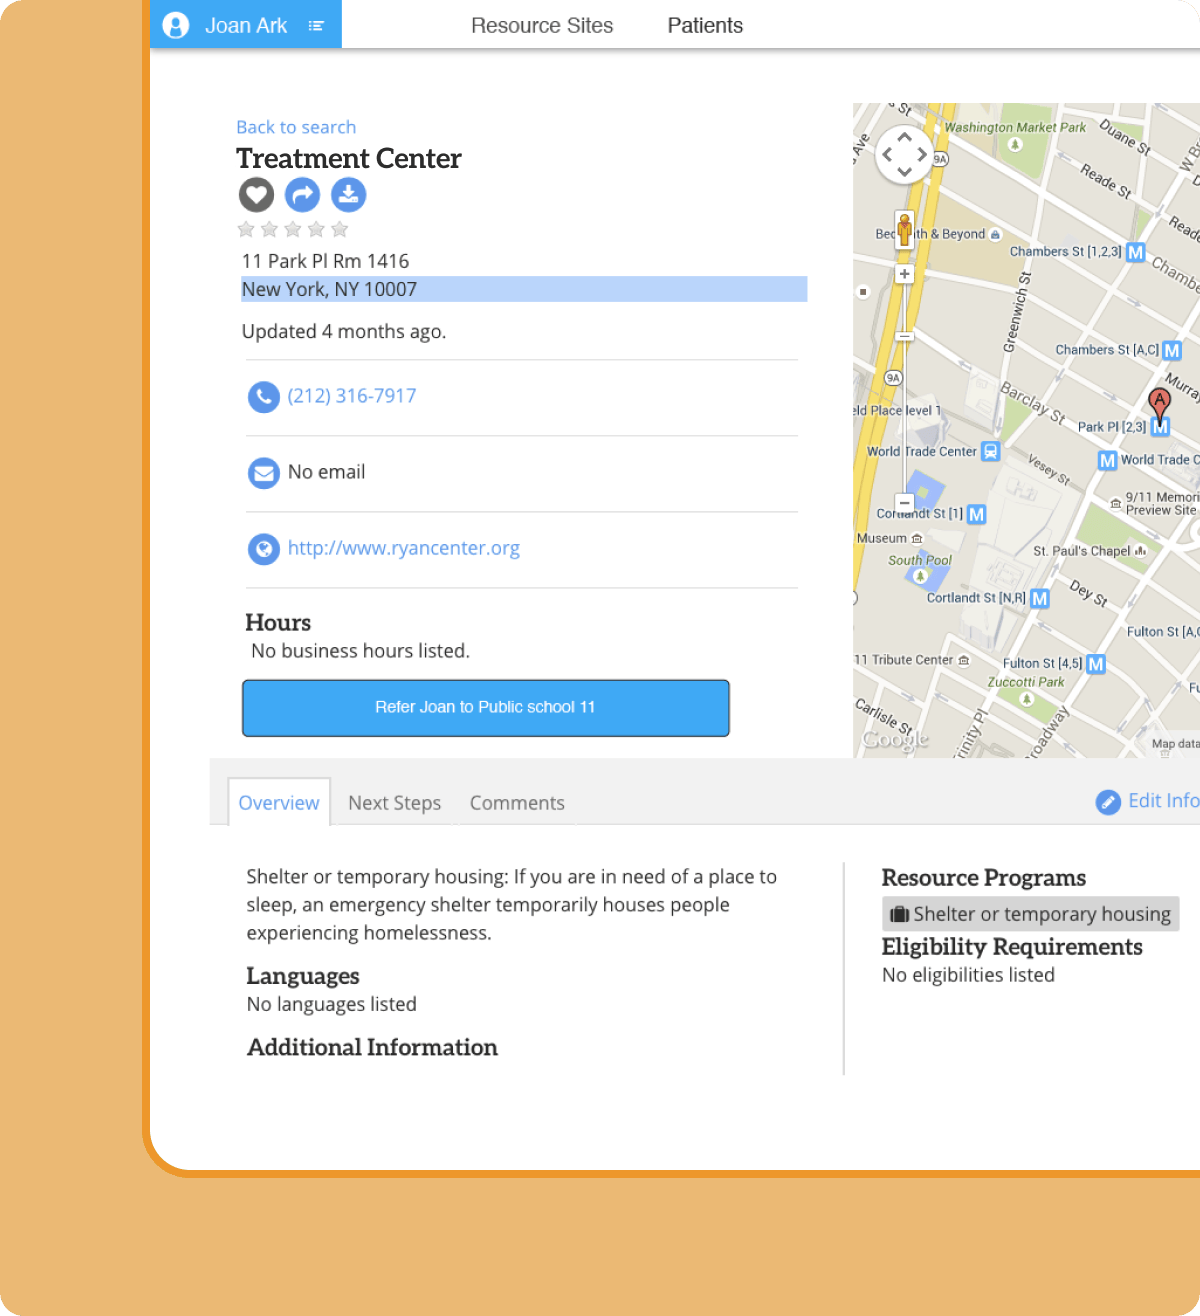Screen dimensions: 1200x1316
Task: Click Joan Ark's profile avatar icon
Action: 175,24
